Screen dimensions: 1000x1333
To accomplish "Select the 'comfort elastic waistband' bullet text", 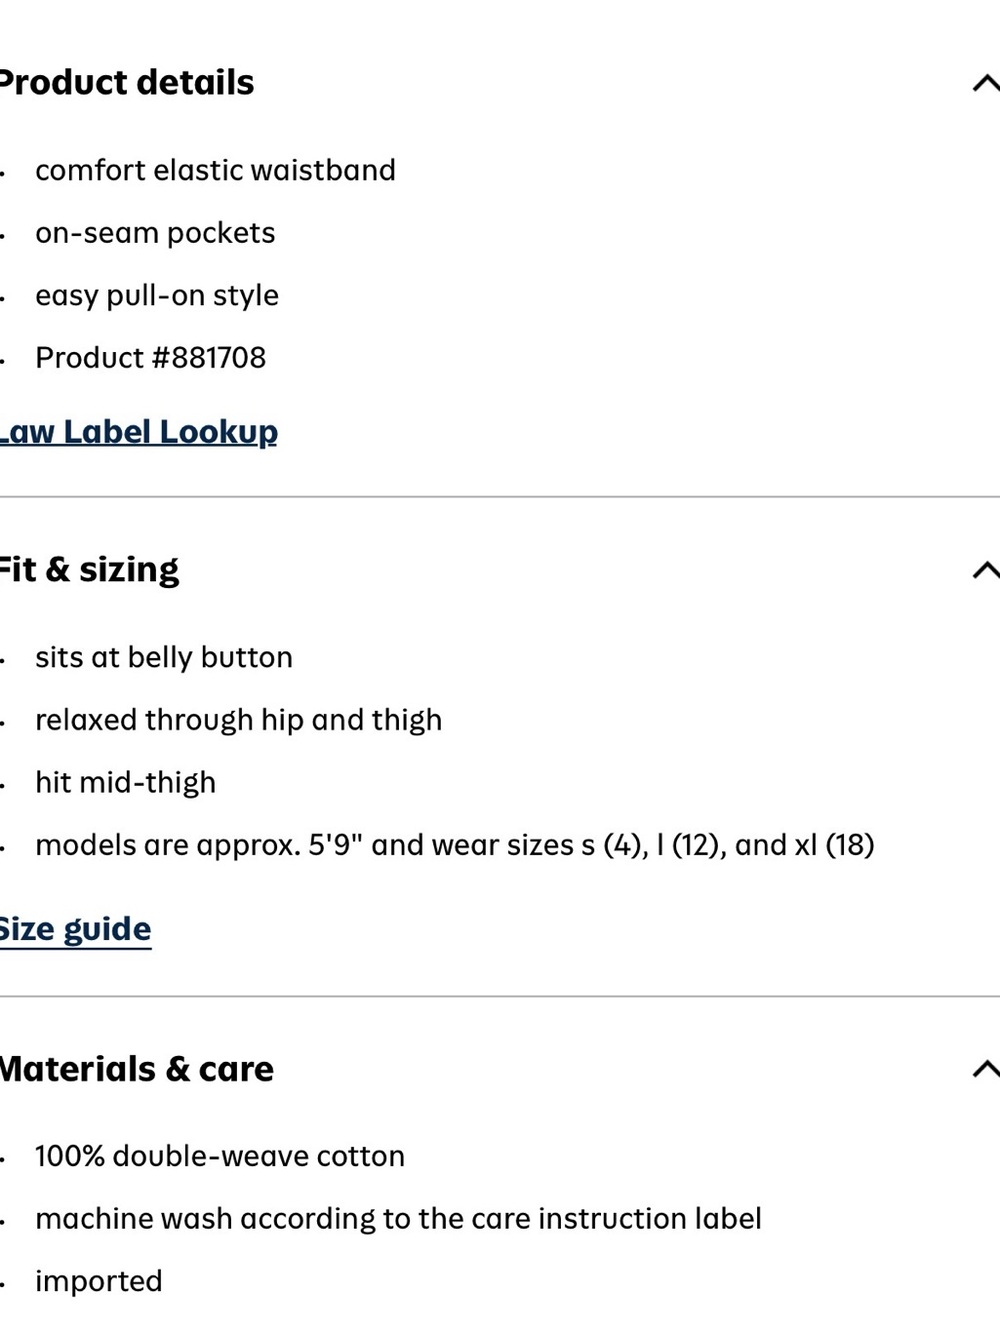I will pos(215,170).
